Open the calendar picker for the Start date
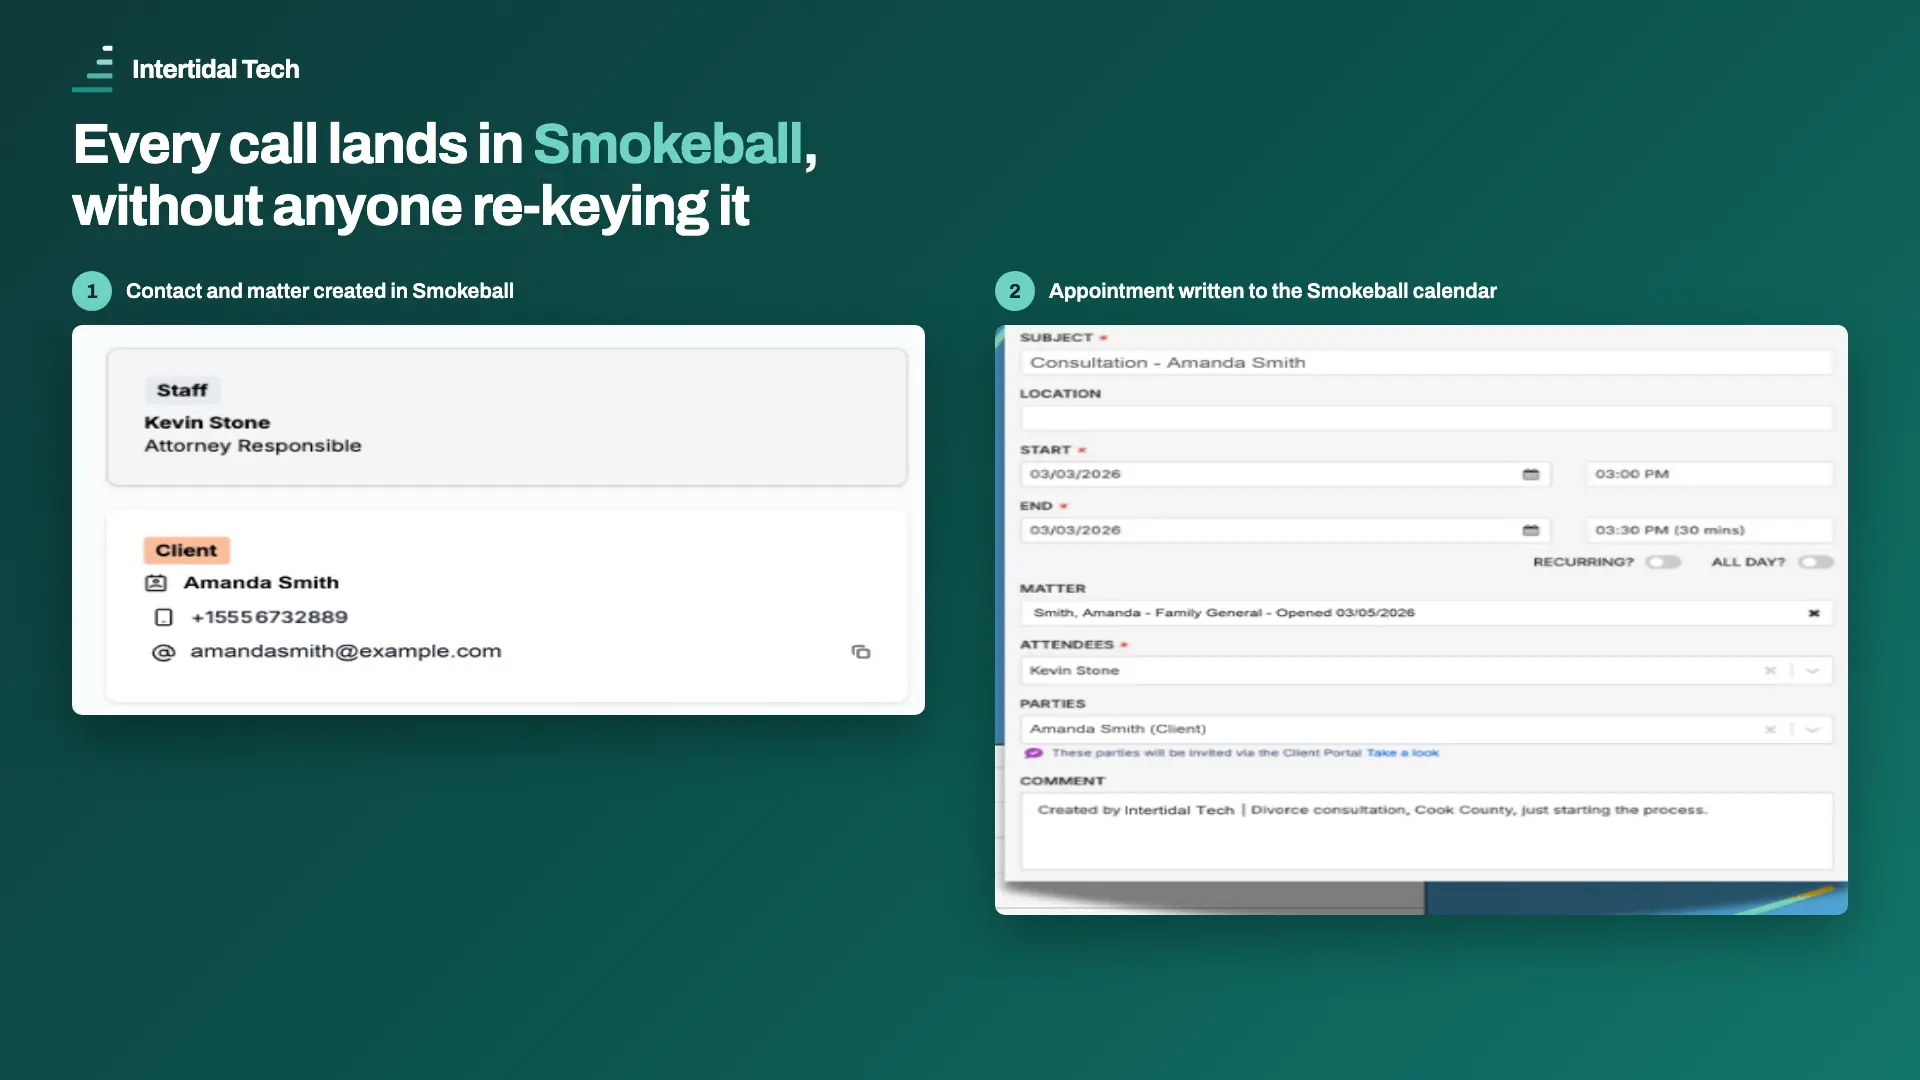This screenshot has height=1080, width=1920. click(x=1531, y=474)
